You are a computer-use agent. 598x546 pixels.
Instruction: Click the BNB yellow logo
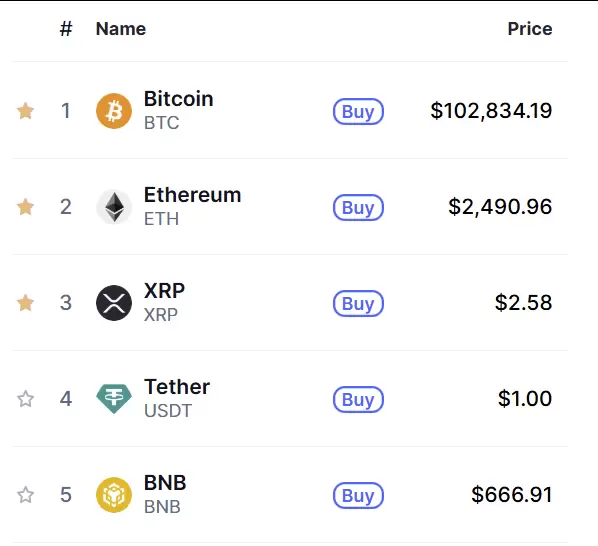(x=114, y=495)
